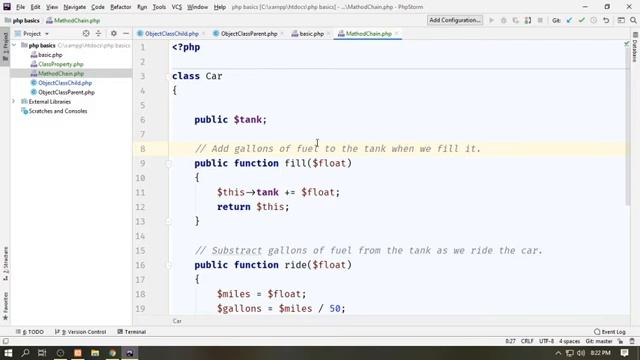This screenshot has width=640, height=360.
Task: Click the Search Everywhere magnifier icon
Action: pyautogui.click(x=633, y=20)
